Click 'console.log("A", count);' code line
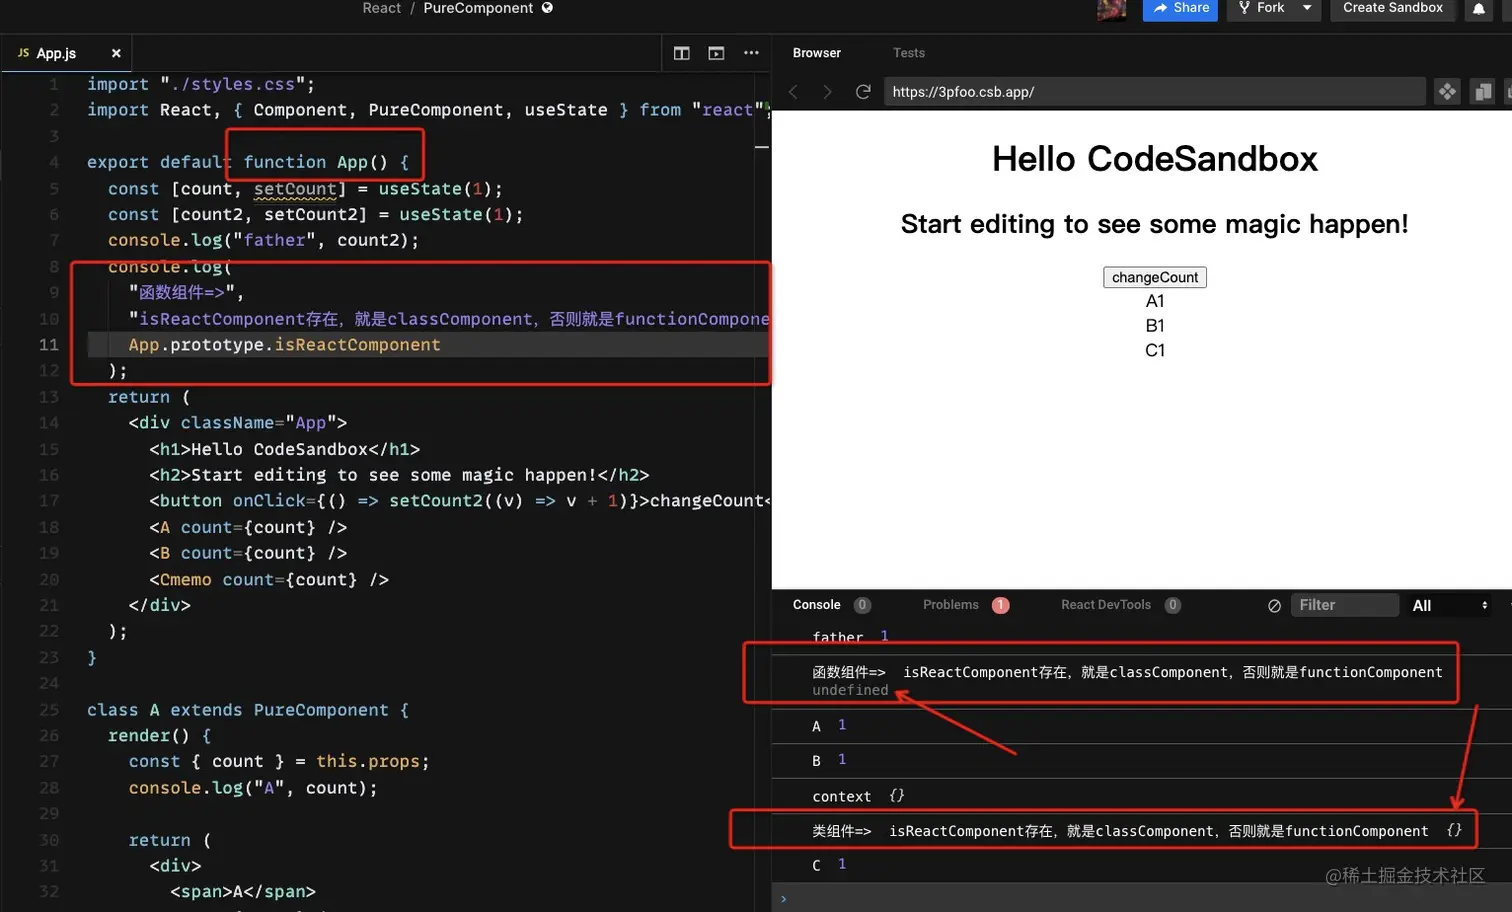This screenshot has width=1512, height=912. pos(252,788)
